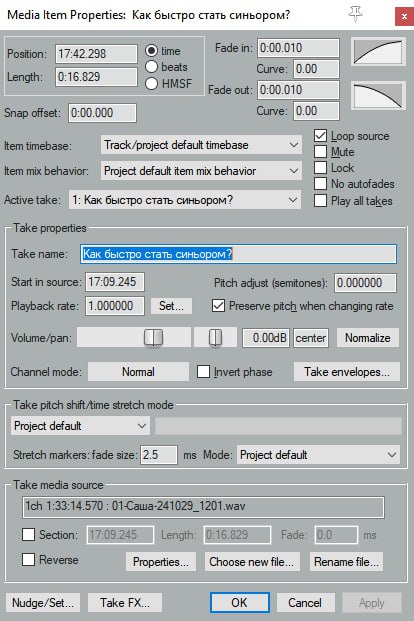Click the Nudge/Set button

coord(43,603)
